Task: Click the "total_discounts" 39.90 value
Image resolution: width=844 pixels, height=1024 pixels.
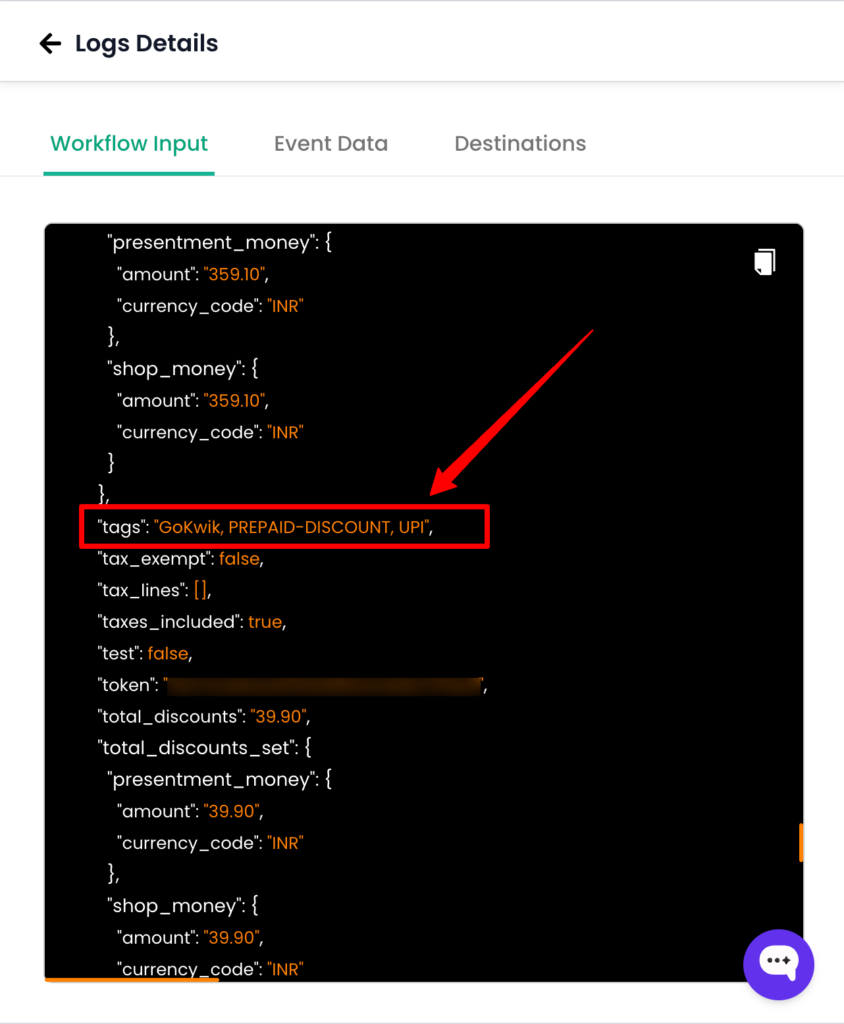Action: pos(279,717)
